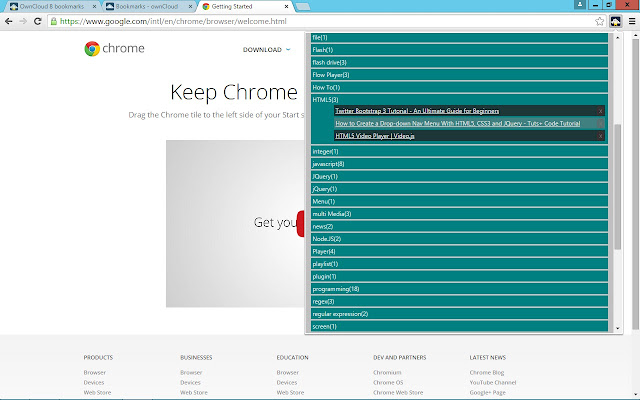Open the Chrome hamburger menu
Image resolution: width=640 pixels, height=400 pixels.
click(x=632, y=21)
